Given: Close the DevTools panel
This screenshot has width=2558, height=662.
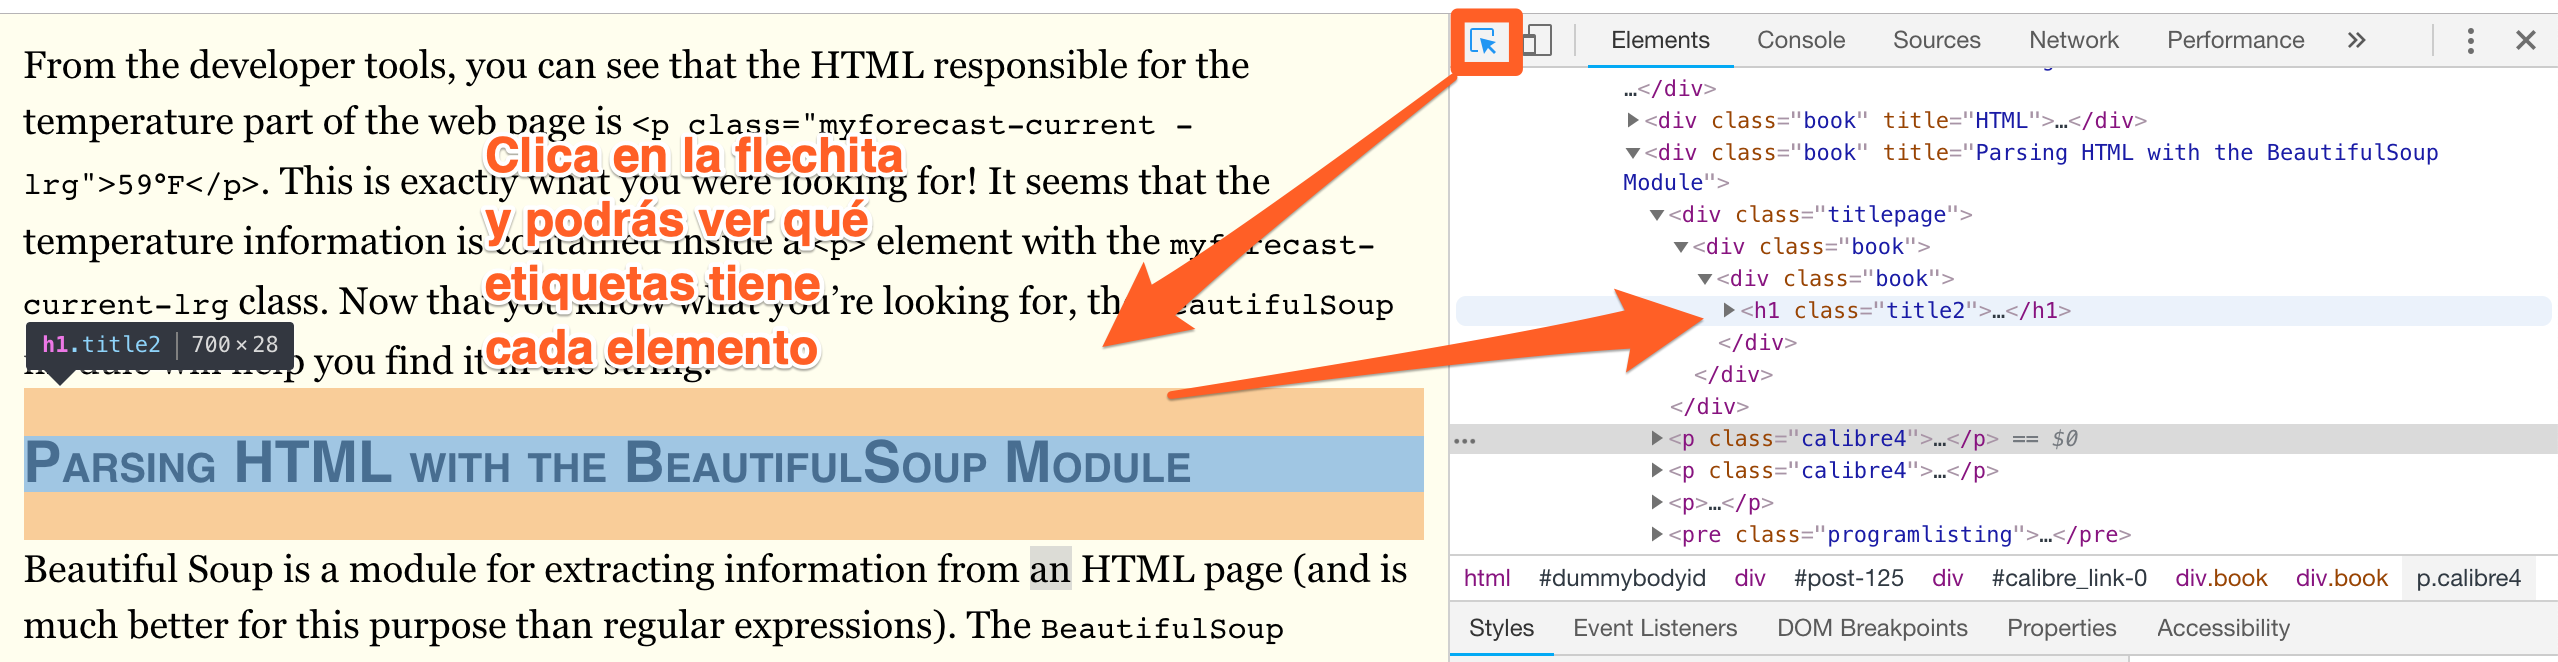Looking at the screenshot, I should tap(2525, 41).
